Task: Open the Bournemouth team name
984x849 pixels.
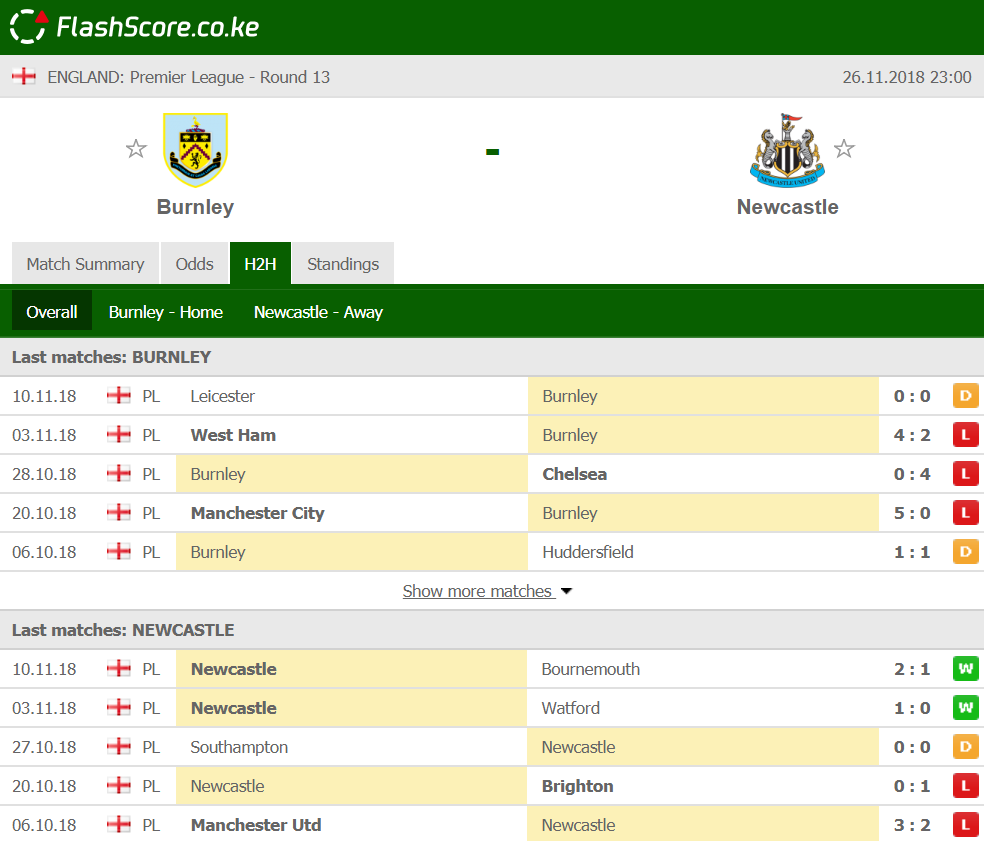Action: click(x=591, y=669)
